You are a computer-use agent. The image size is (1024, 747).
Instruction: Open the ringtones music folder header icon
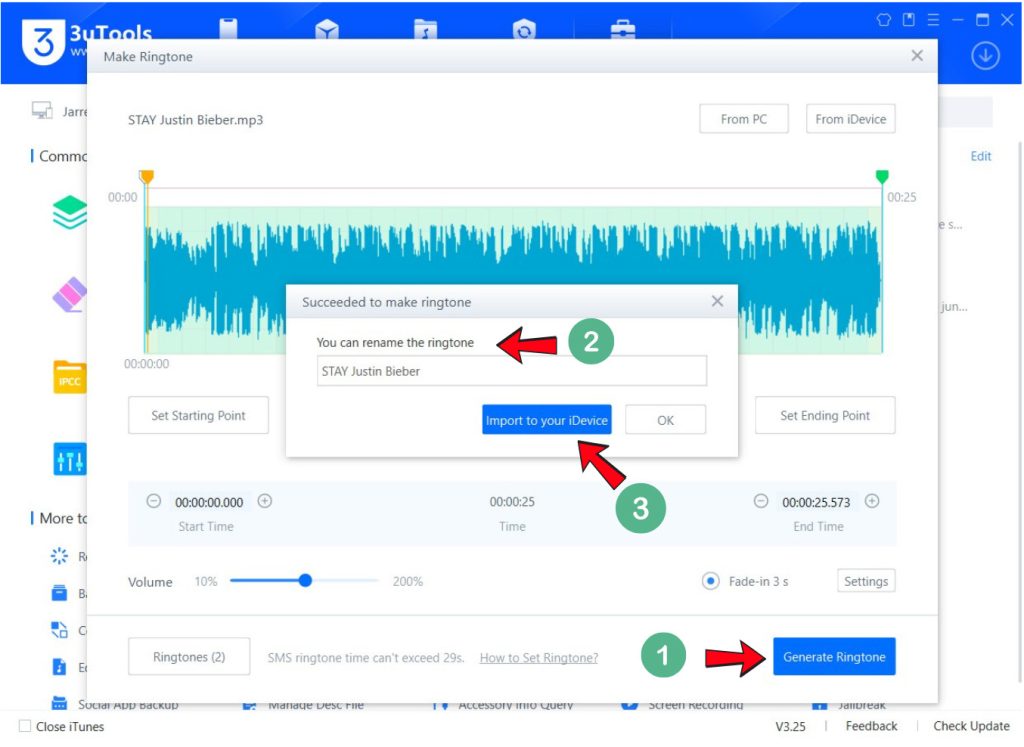point(425,29)
